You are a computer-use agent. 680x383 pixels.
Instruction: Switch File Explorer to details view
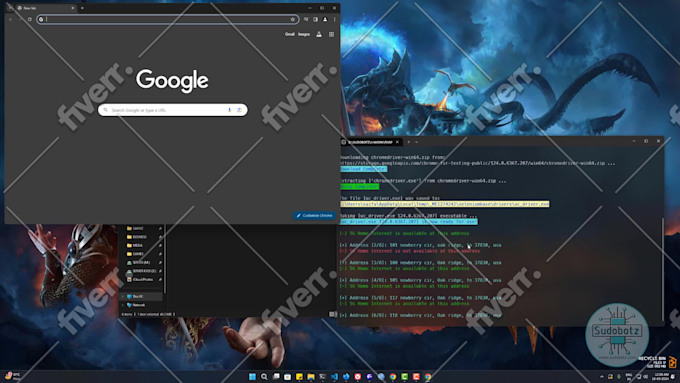point(331,314)
